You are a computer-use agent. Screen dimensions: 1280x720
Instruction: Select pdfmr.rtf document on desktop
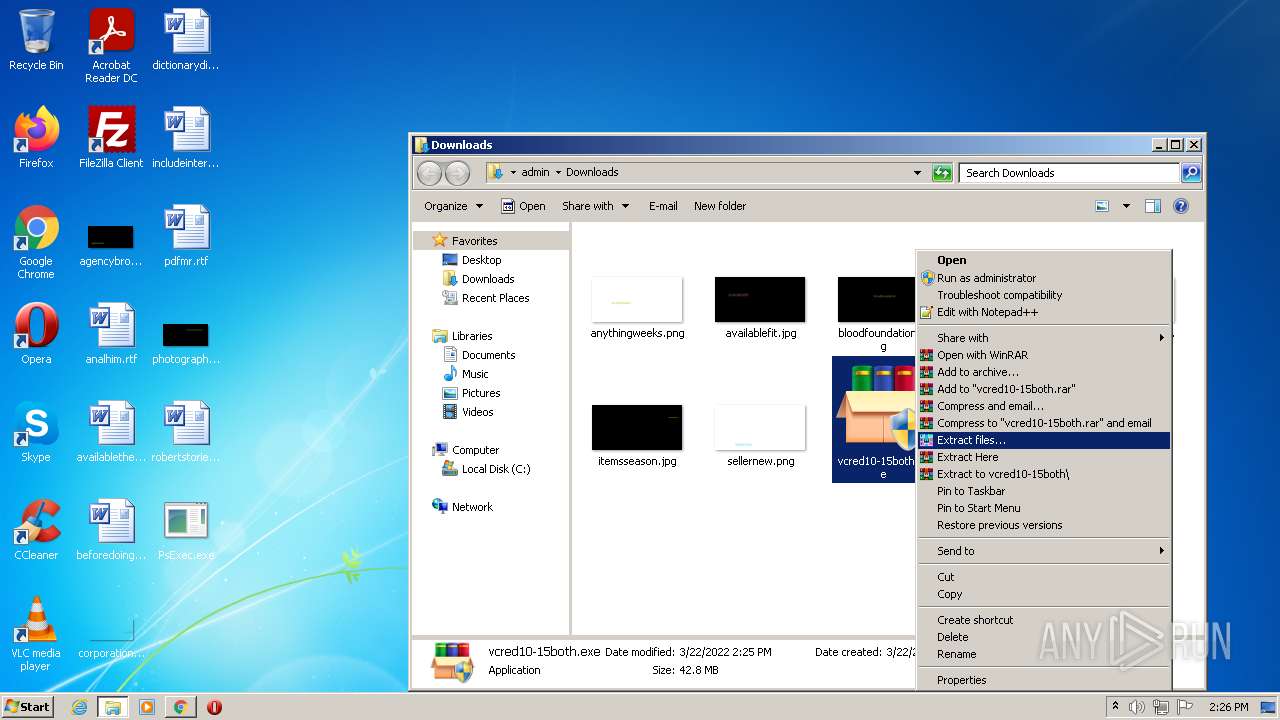pyautogui.click(x=186, y=235)
